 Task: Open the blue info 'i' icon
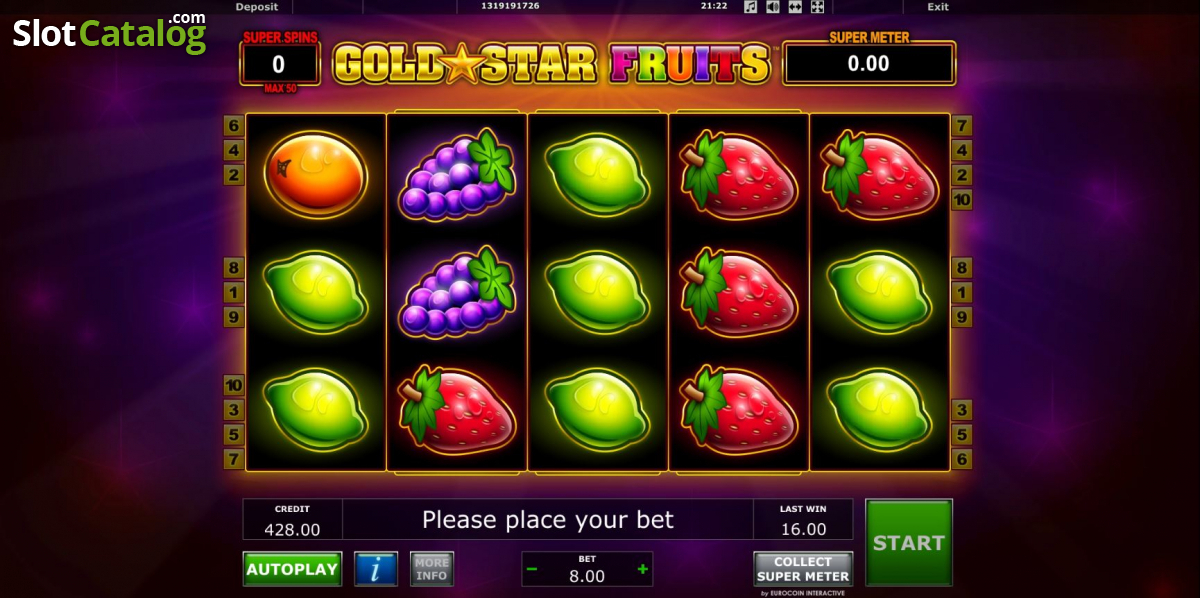376,569
